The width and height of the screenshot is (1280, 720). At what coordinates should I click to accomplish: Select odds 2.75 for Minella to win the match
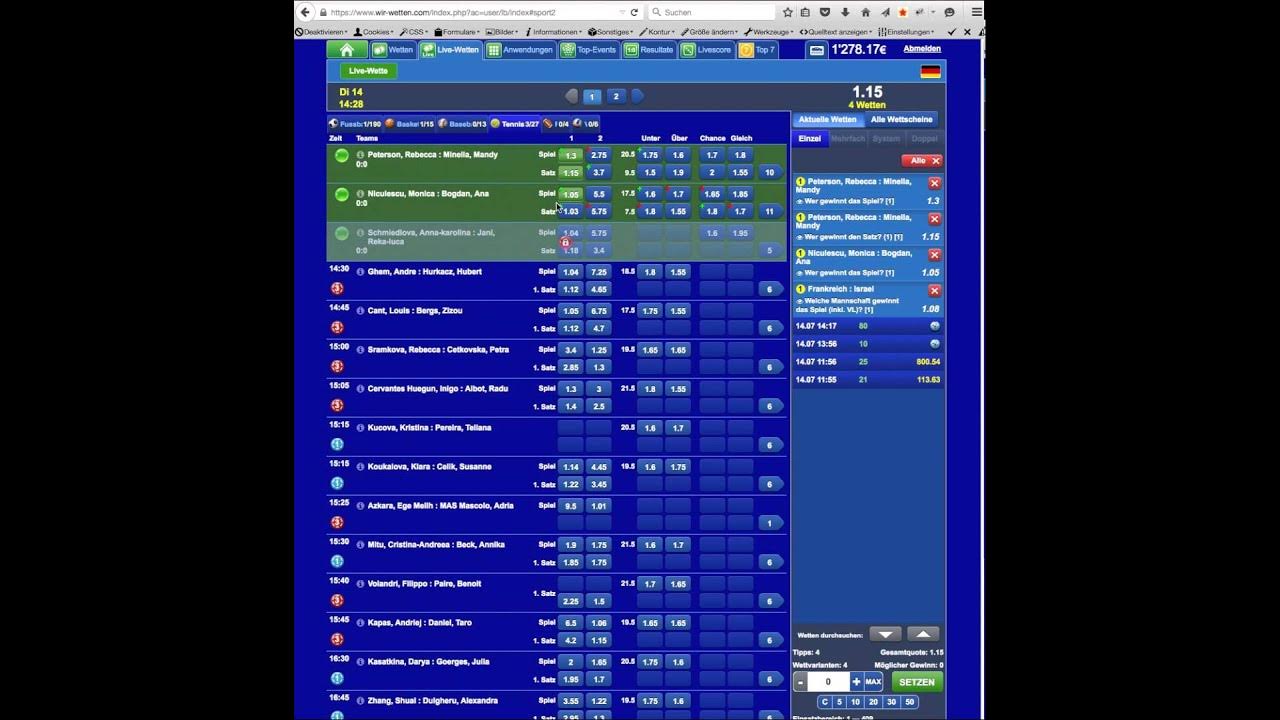(x=598, y=155)
